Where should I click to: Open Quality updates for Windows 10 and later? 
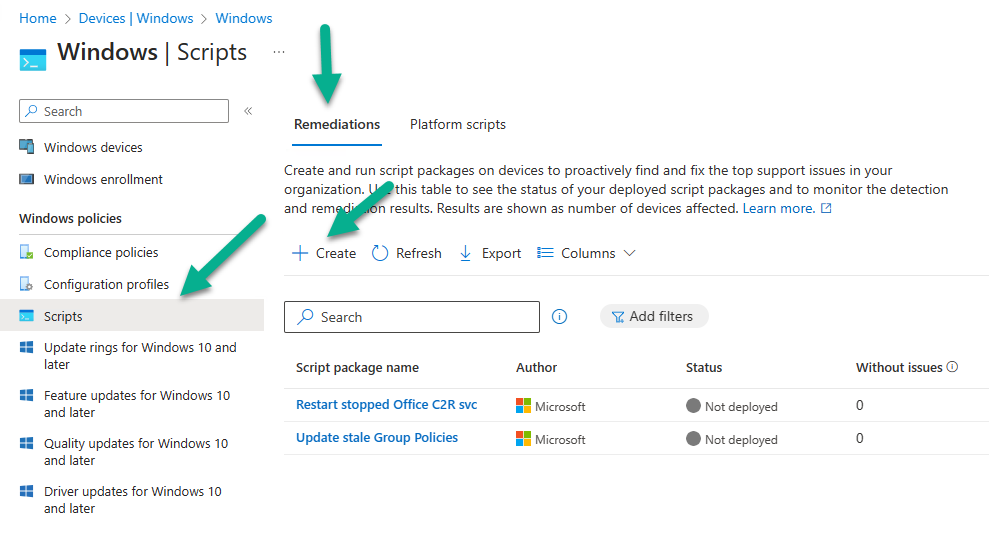coord(136,452)
